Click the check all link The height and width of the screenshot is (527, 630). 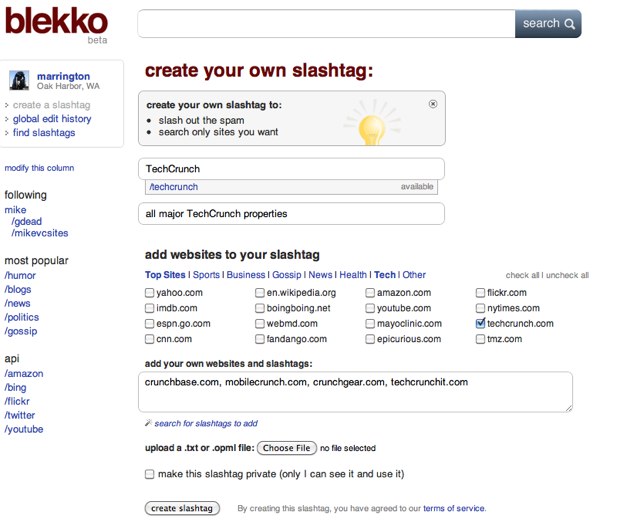522,275
